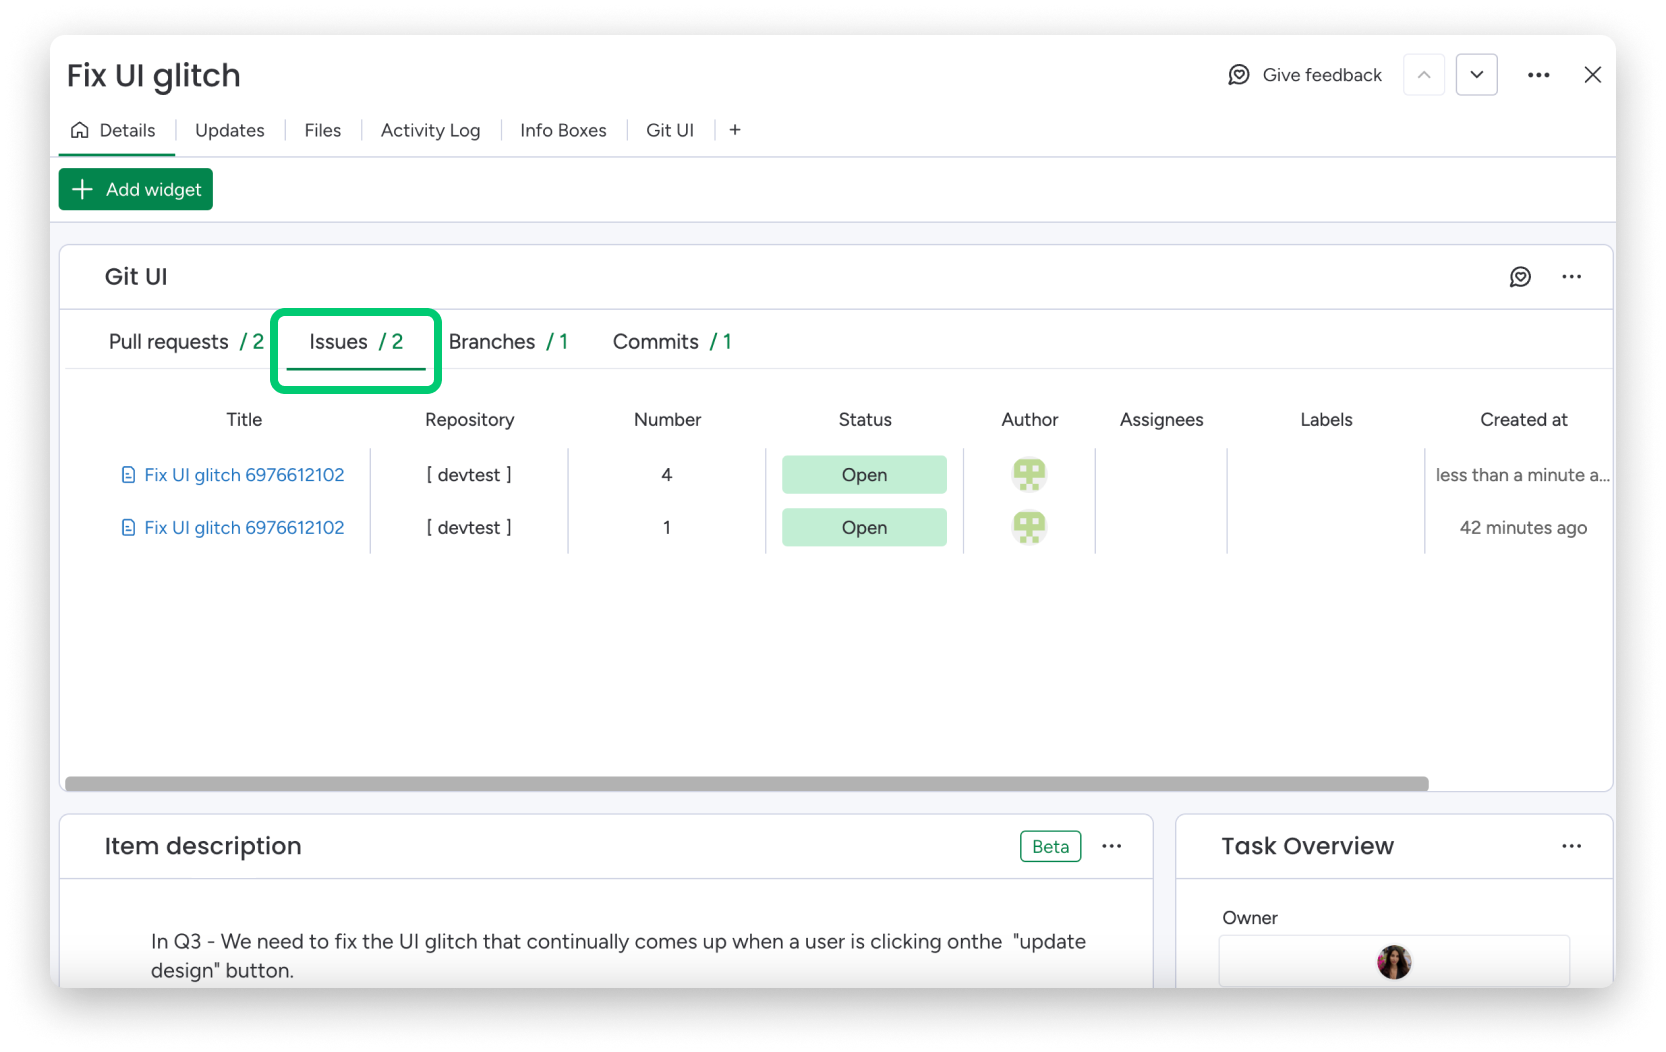Click the Number column header
The height and width of the screenshot is (1052, 1666).
click(x=667, y=420)
